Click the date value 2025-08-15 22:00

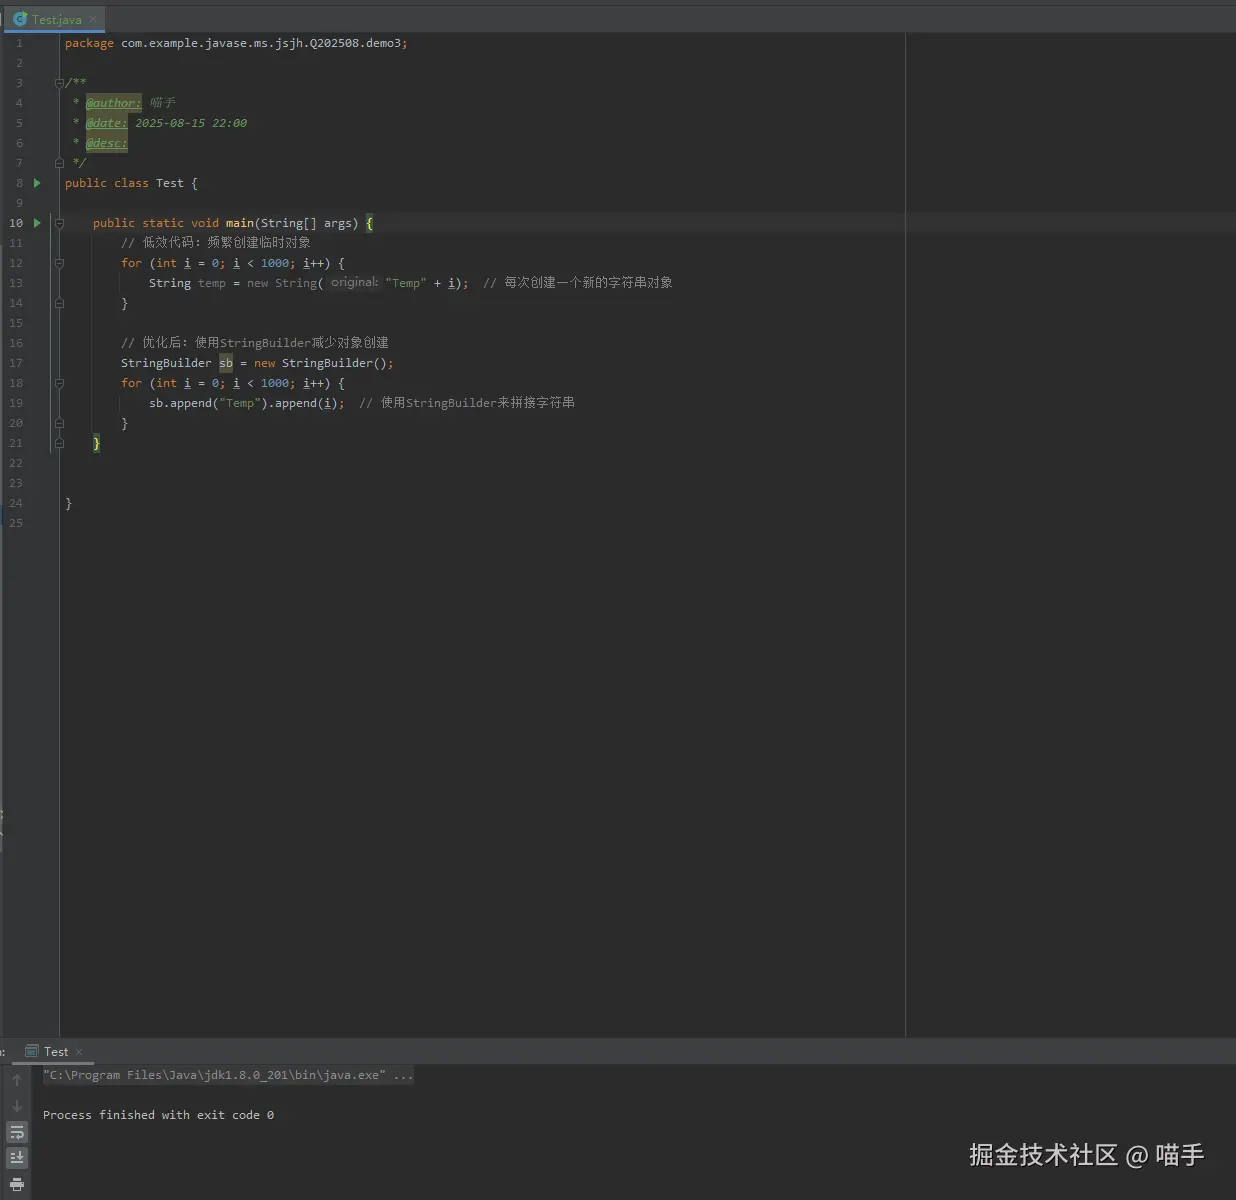[x=191, y=123]
